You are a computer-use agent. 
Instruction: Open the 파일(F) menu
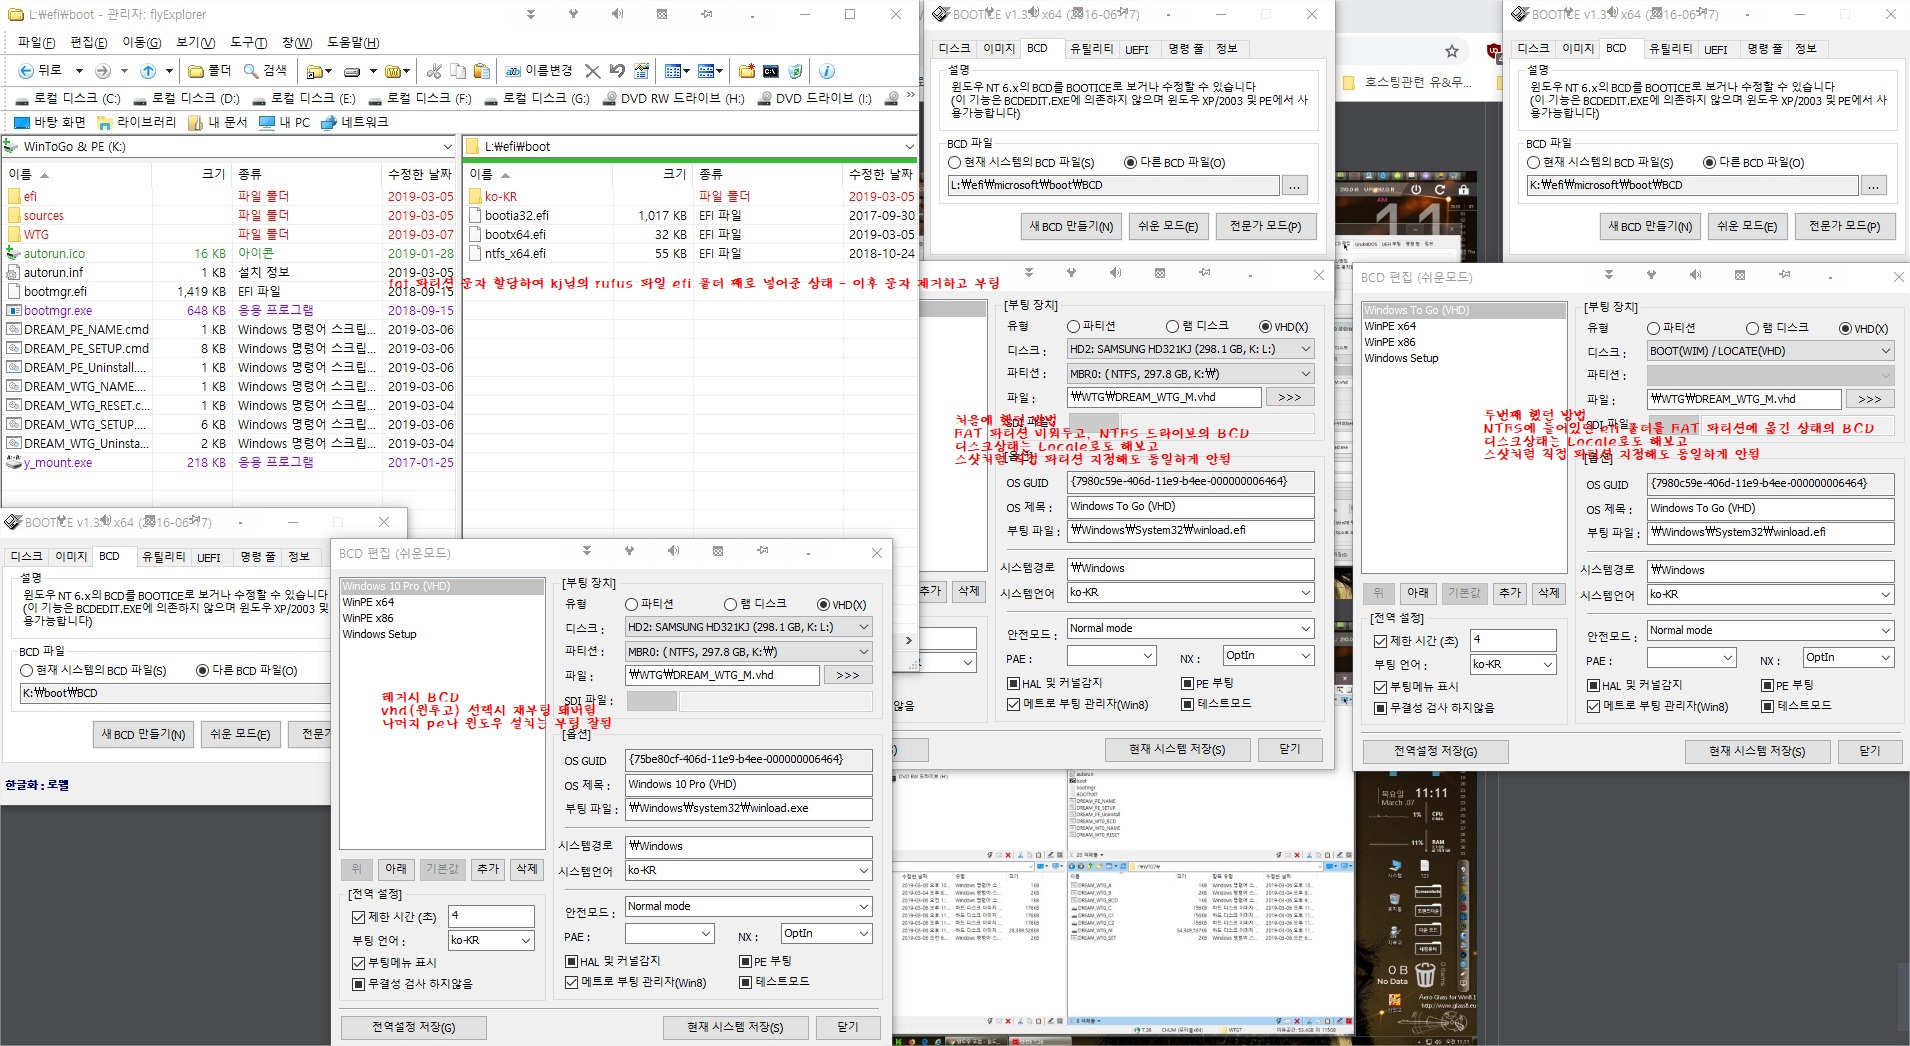[37, 42]
